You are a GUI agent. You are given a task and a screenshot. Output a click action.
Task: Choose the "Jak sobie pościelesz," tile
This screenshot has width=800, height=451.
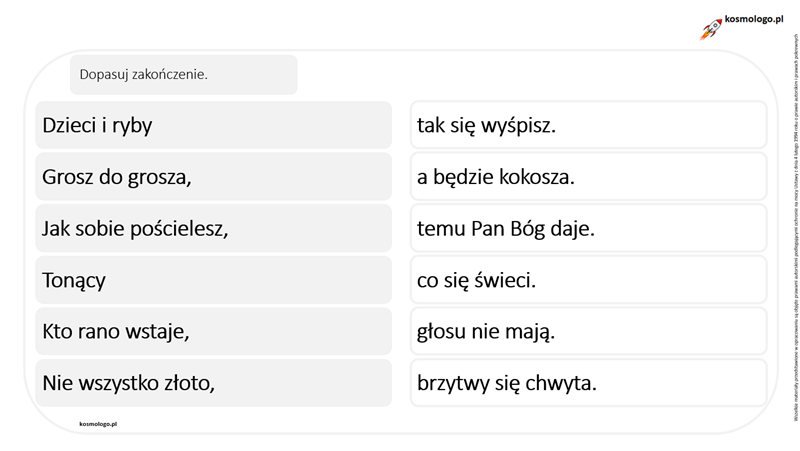click(x=213, y=228)
